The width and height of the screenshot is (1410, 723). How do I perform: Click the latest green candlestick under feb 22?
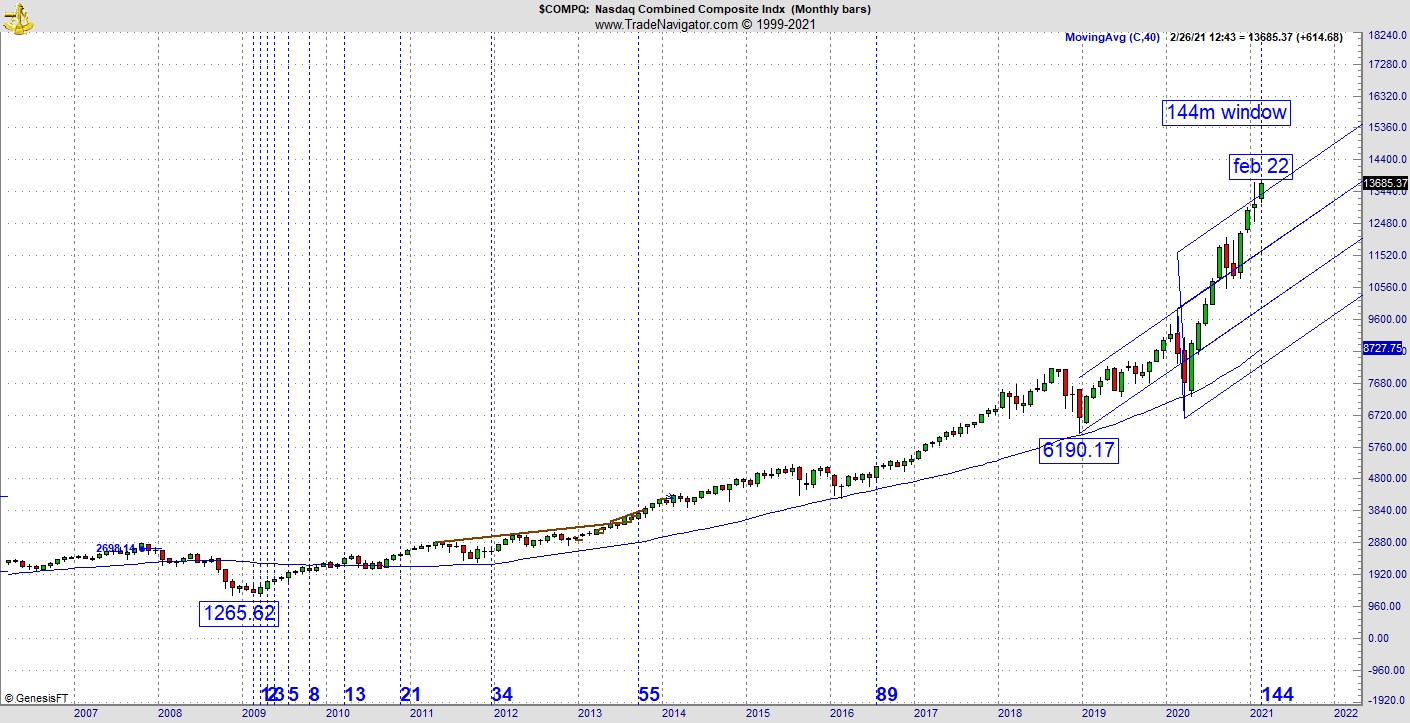coord(1261,190)
